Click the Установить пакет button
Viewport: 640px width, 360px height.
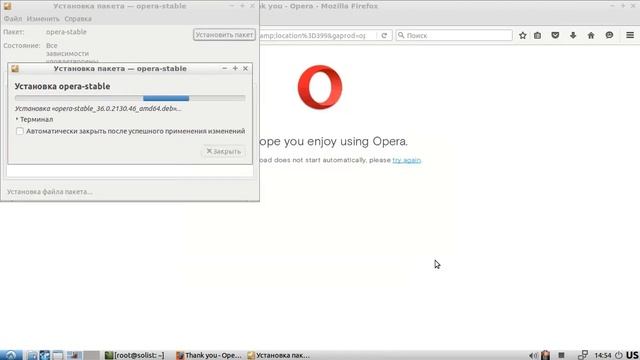point(224,35)
